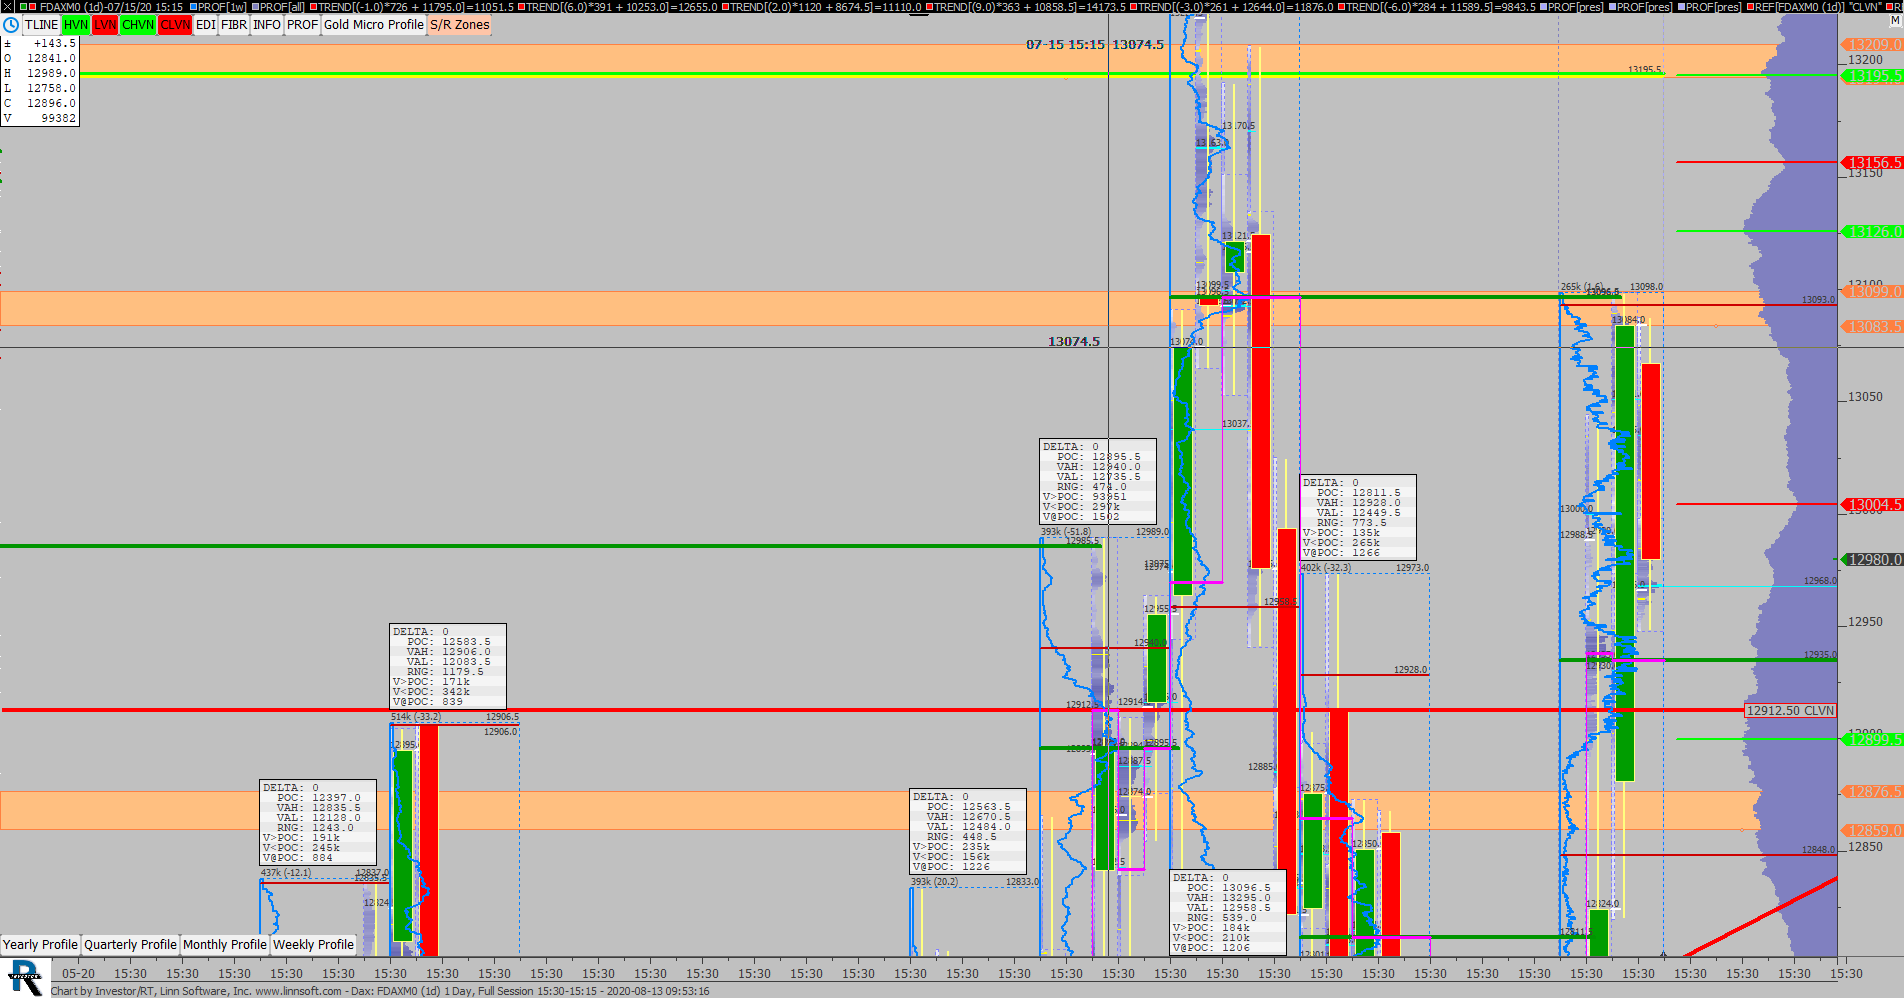
Task: Switch to Monthly Profile
Action: pos(225,944)
